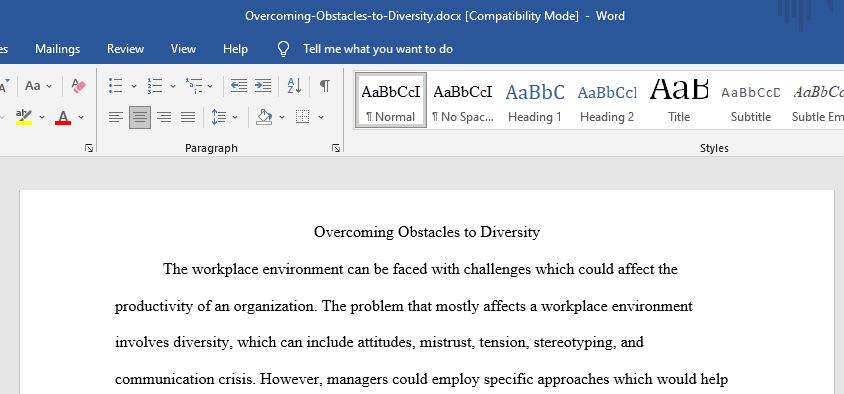Screen dimensions: 844x394
Task: Expand the line spacing dropdown arrow
Action: point(235,117)
